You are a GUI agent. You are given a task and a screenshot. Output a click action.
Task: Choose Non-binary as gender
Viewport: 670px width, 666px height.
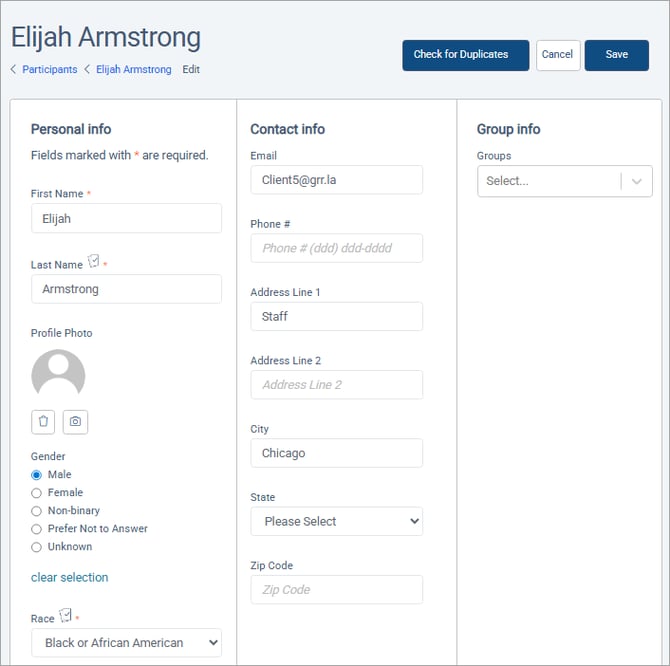[x=37, y=511]
